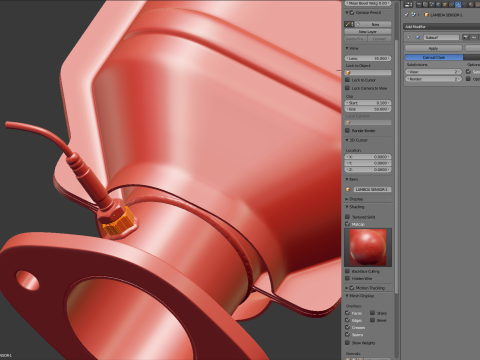
Task: Collapse the Grease Pencil panel
Action: tap(347, 13)
